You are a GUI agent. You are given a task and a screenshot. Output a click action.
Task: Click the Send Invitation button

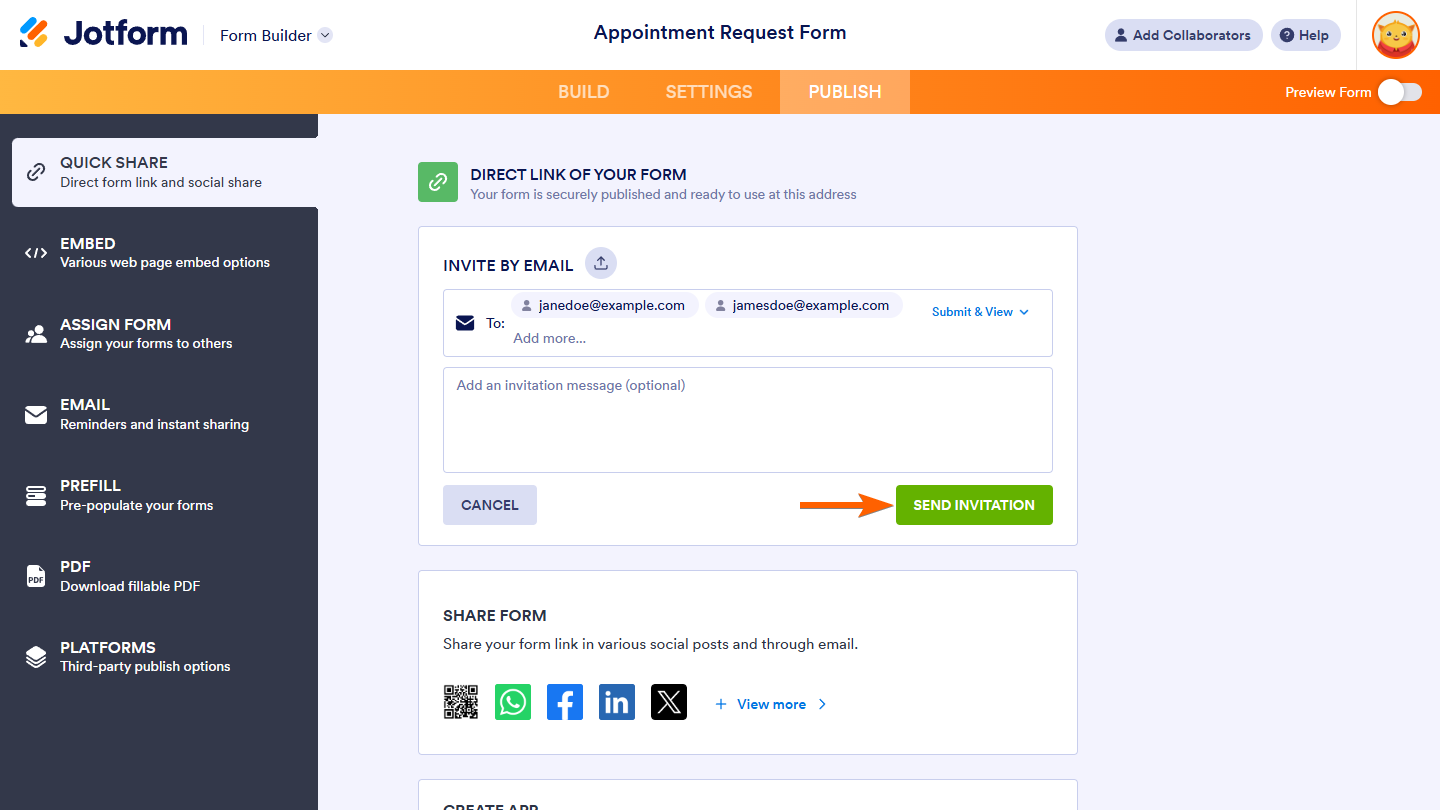pos(974,505)
